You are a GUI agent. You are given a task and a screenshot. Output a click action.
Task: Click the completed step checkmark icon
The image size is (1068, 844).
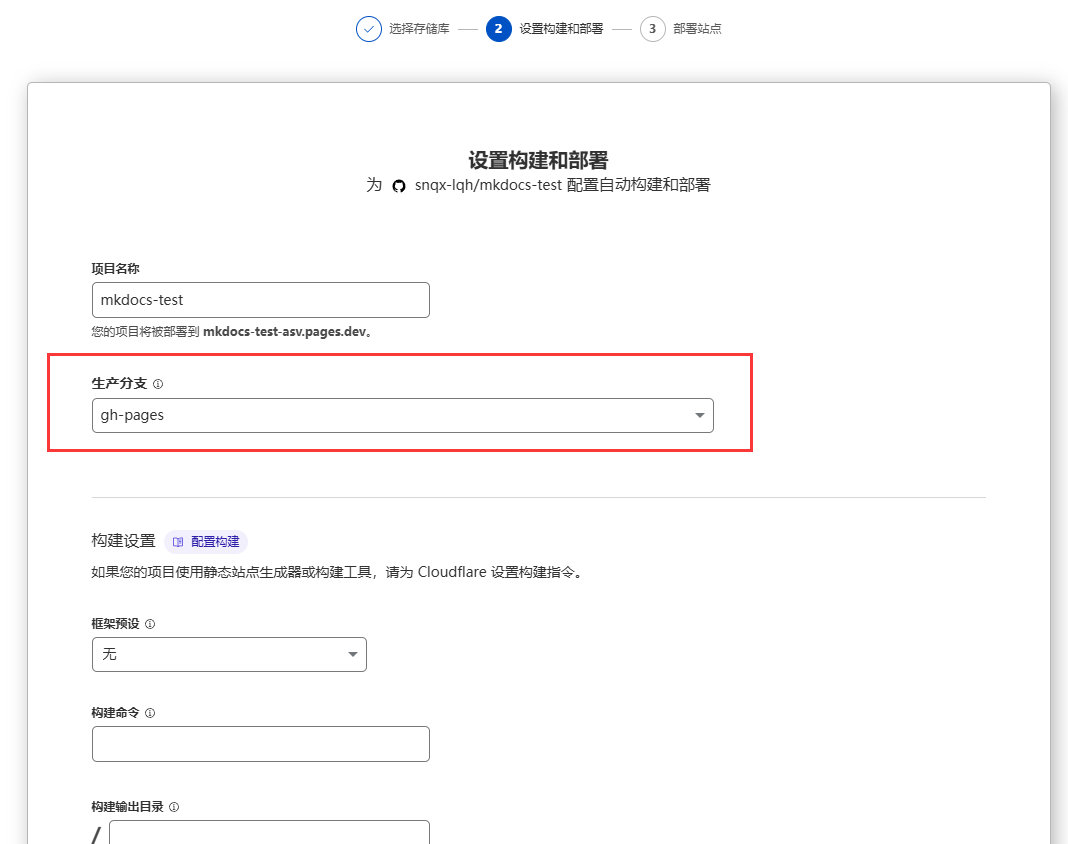click(369, 29)
